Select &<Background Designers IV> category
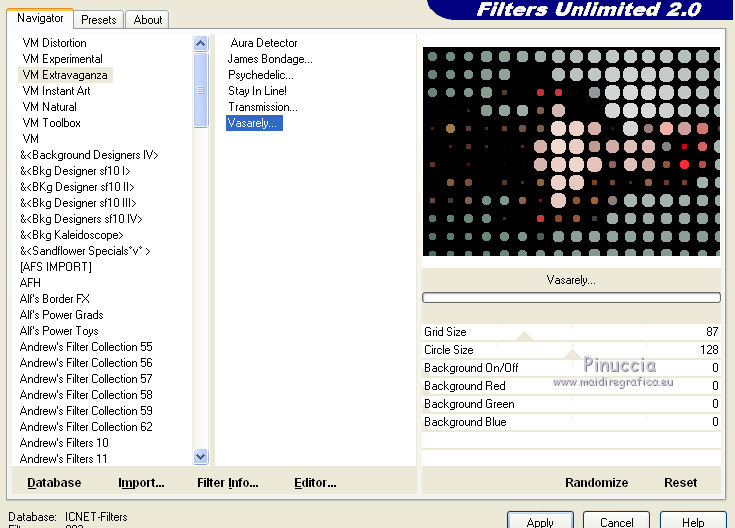This screenshot has height=528, width=735. (89, 155)
